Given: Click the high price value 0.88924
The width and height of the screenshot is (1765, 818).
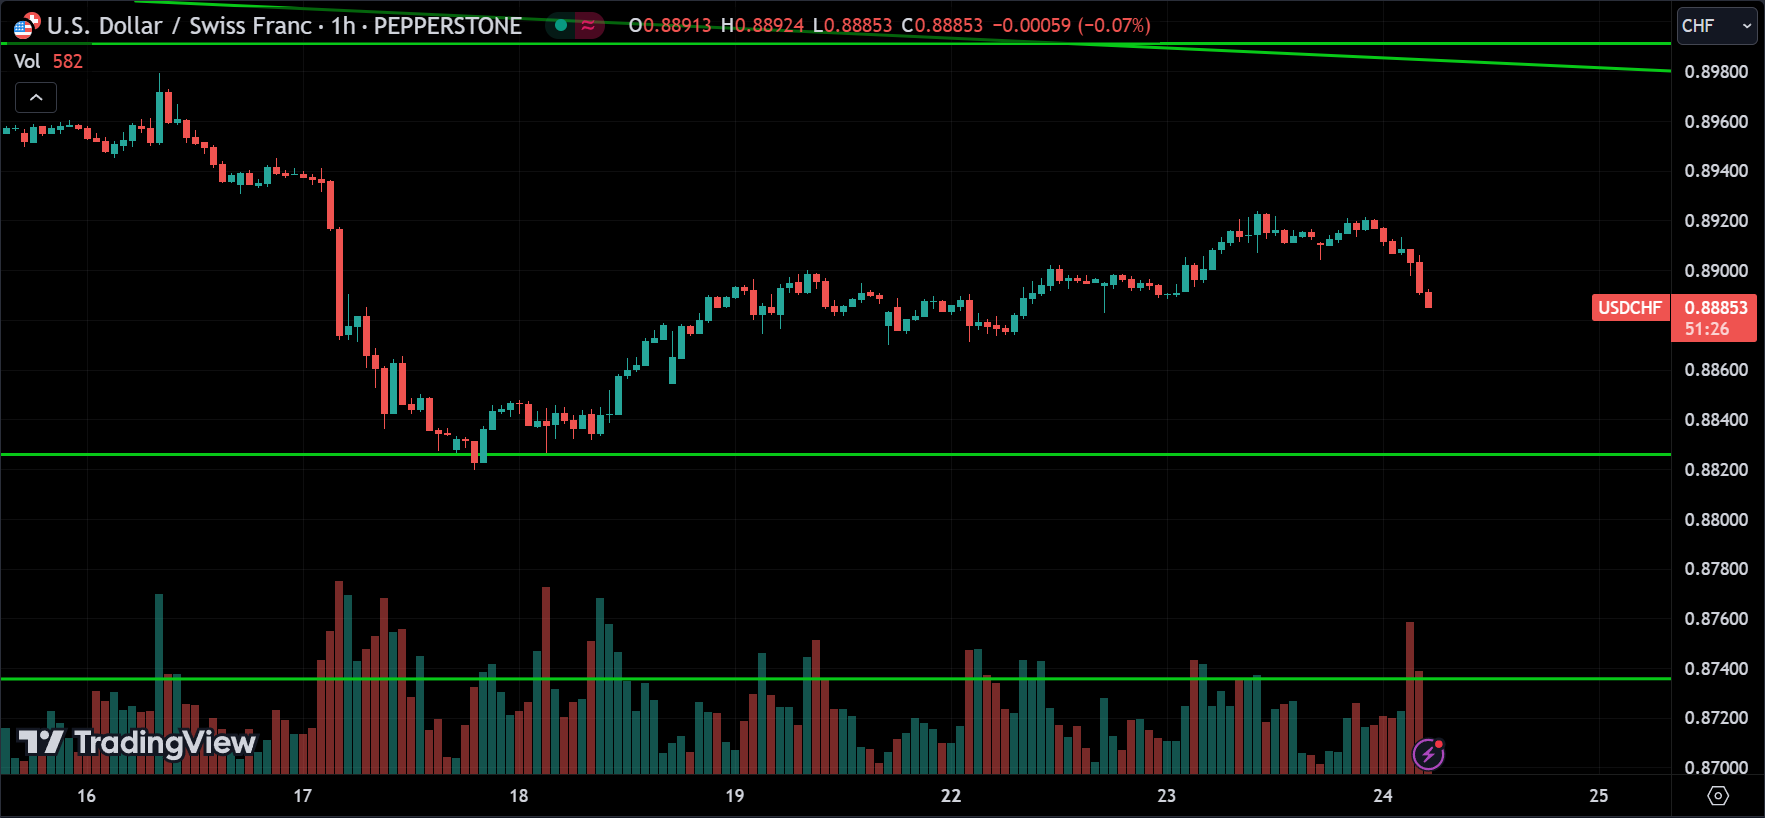Looking at the screenshot, I should pyautogui.click(x=769, y=26).
